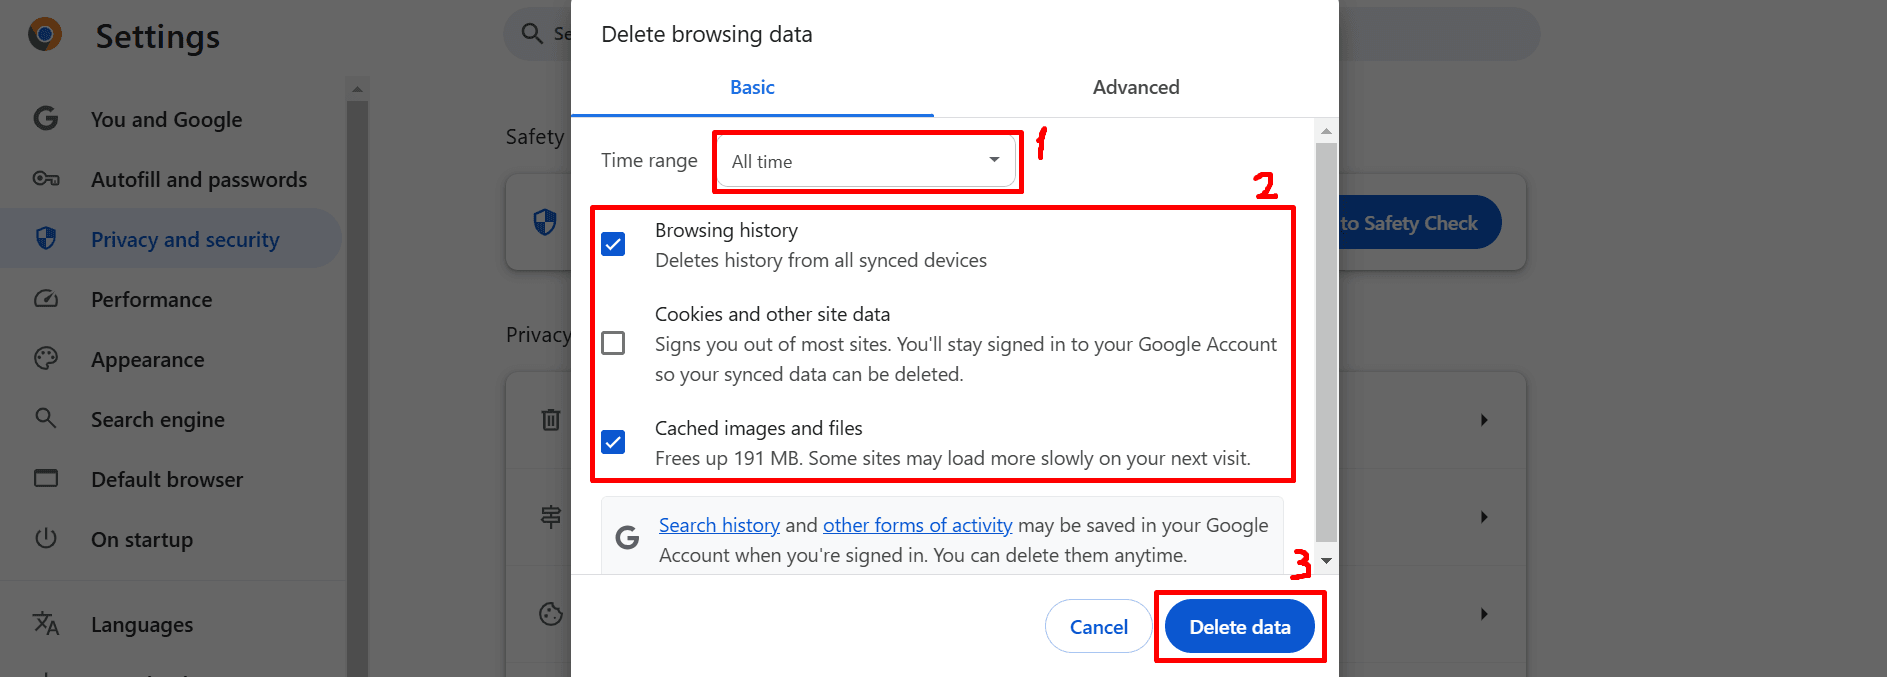Click the Languages translate icon

pos(46,623)
